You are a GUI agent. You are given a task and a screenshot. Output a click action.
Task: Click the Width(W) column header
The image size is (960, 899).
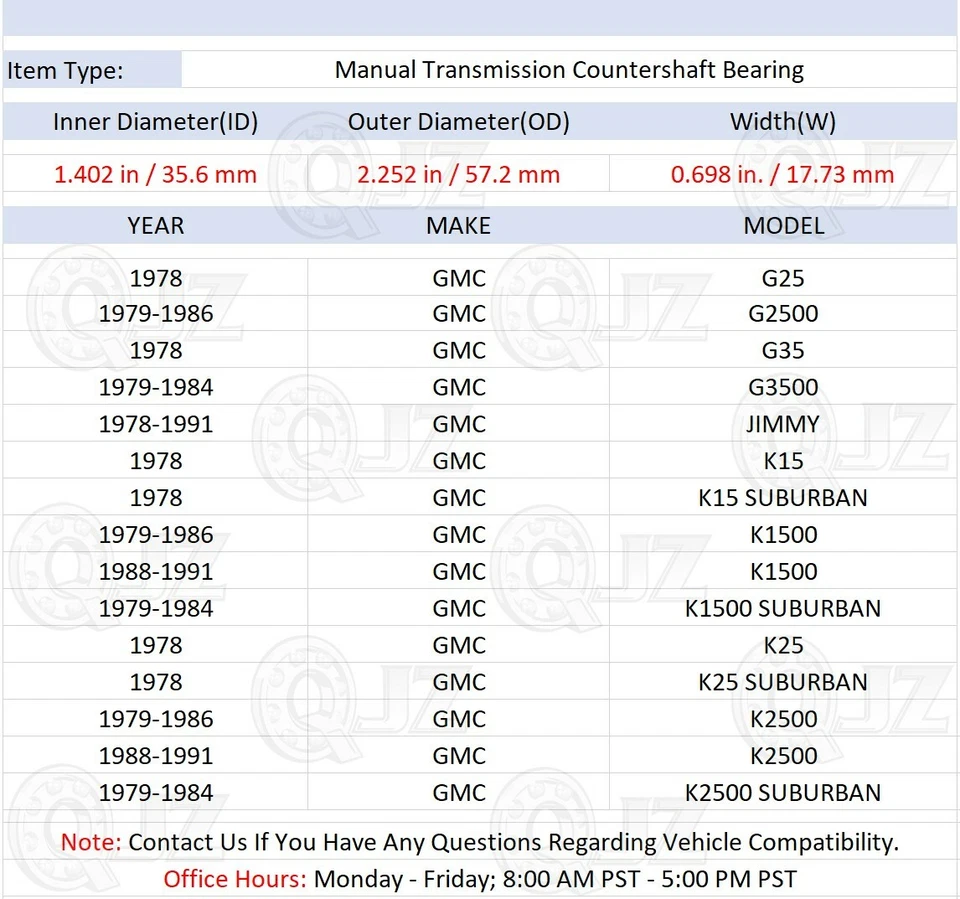[783, 121]
